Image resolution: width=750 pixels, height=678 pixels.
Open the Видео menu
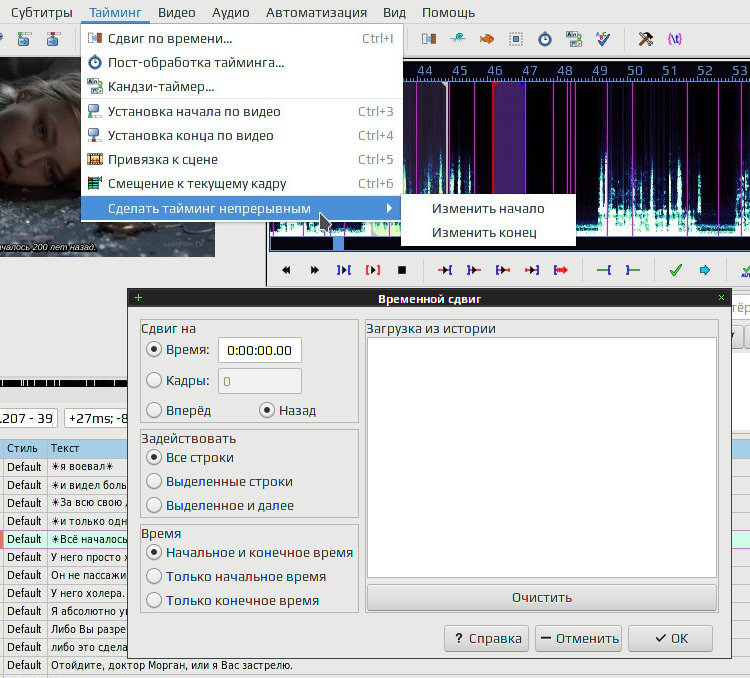tap(176, 12)
